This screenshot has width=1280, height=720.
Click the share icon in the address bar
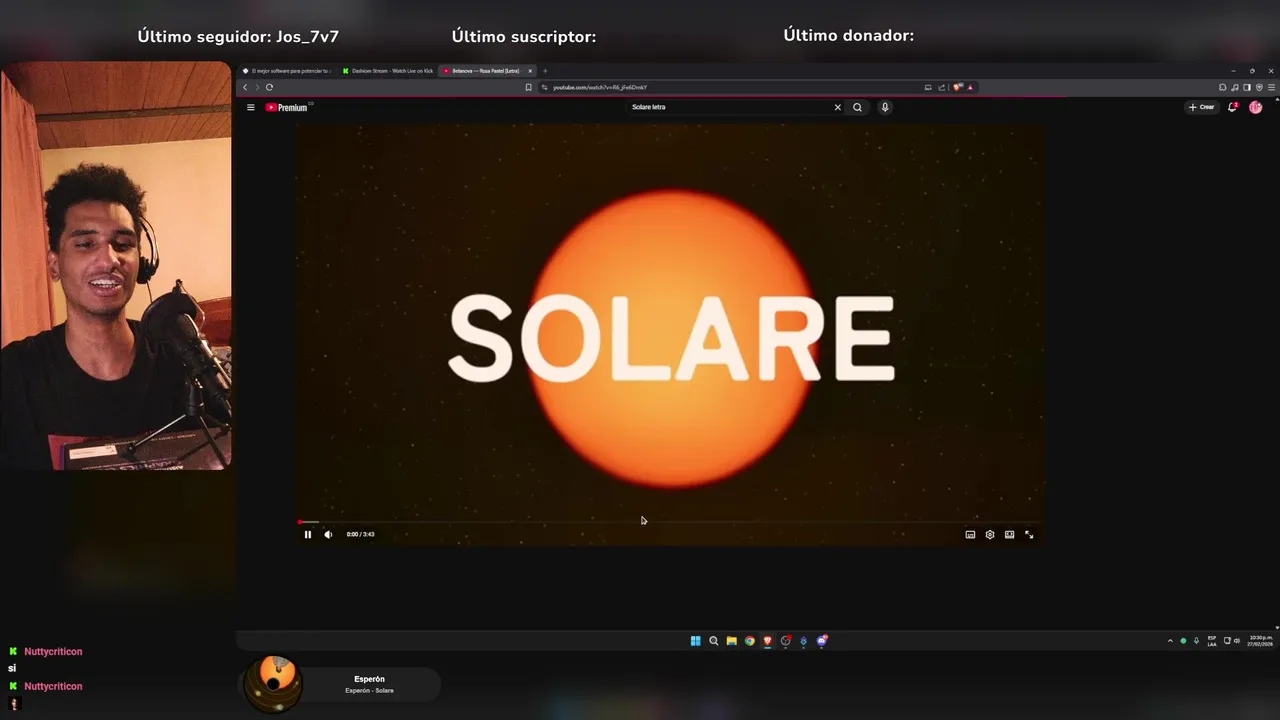pyautogui.click(x=942, y=87)
